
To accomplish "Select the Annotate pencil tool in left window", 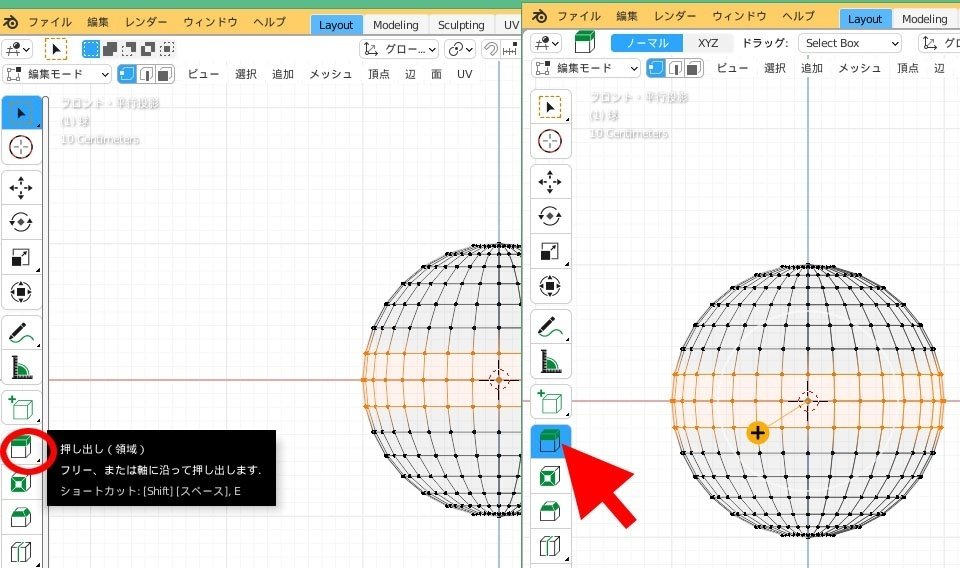I will click(x=21, y=333).
